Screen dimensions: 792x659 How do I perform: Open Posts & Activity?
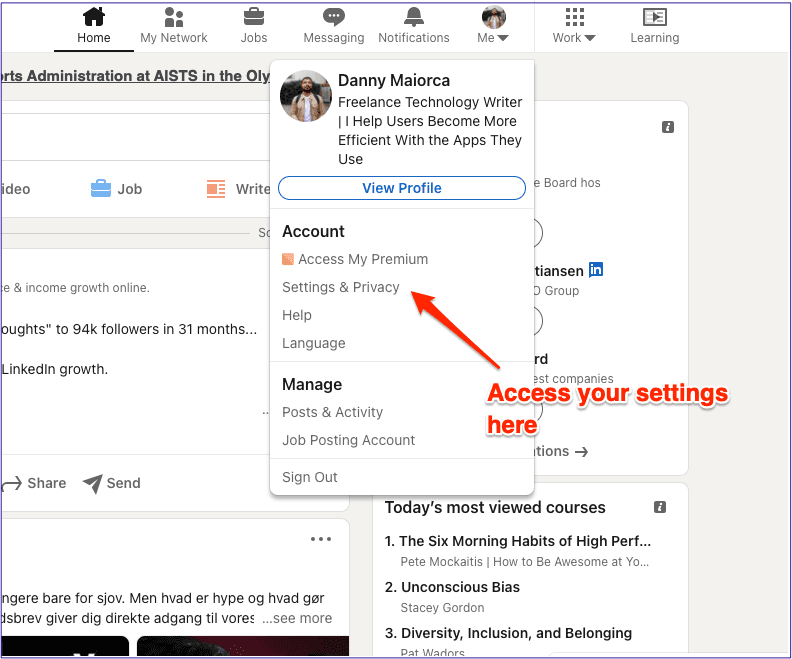coord(332,412)
